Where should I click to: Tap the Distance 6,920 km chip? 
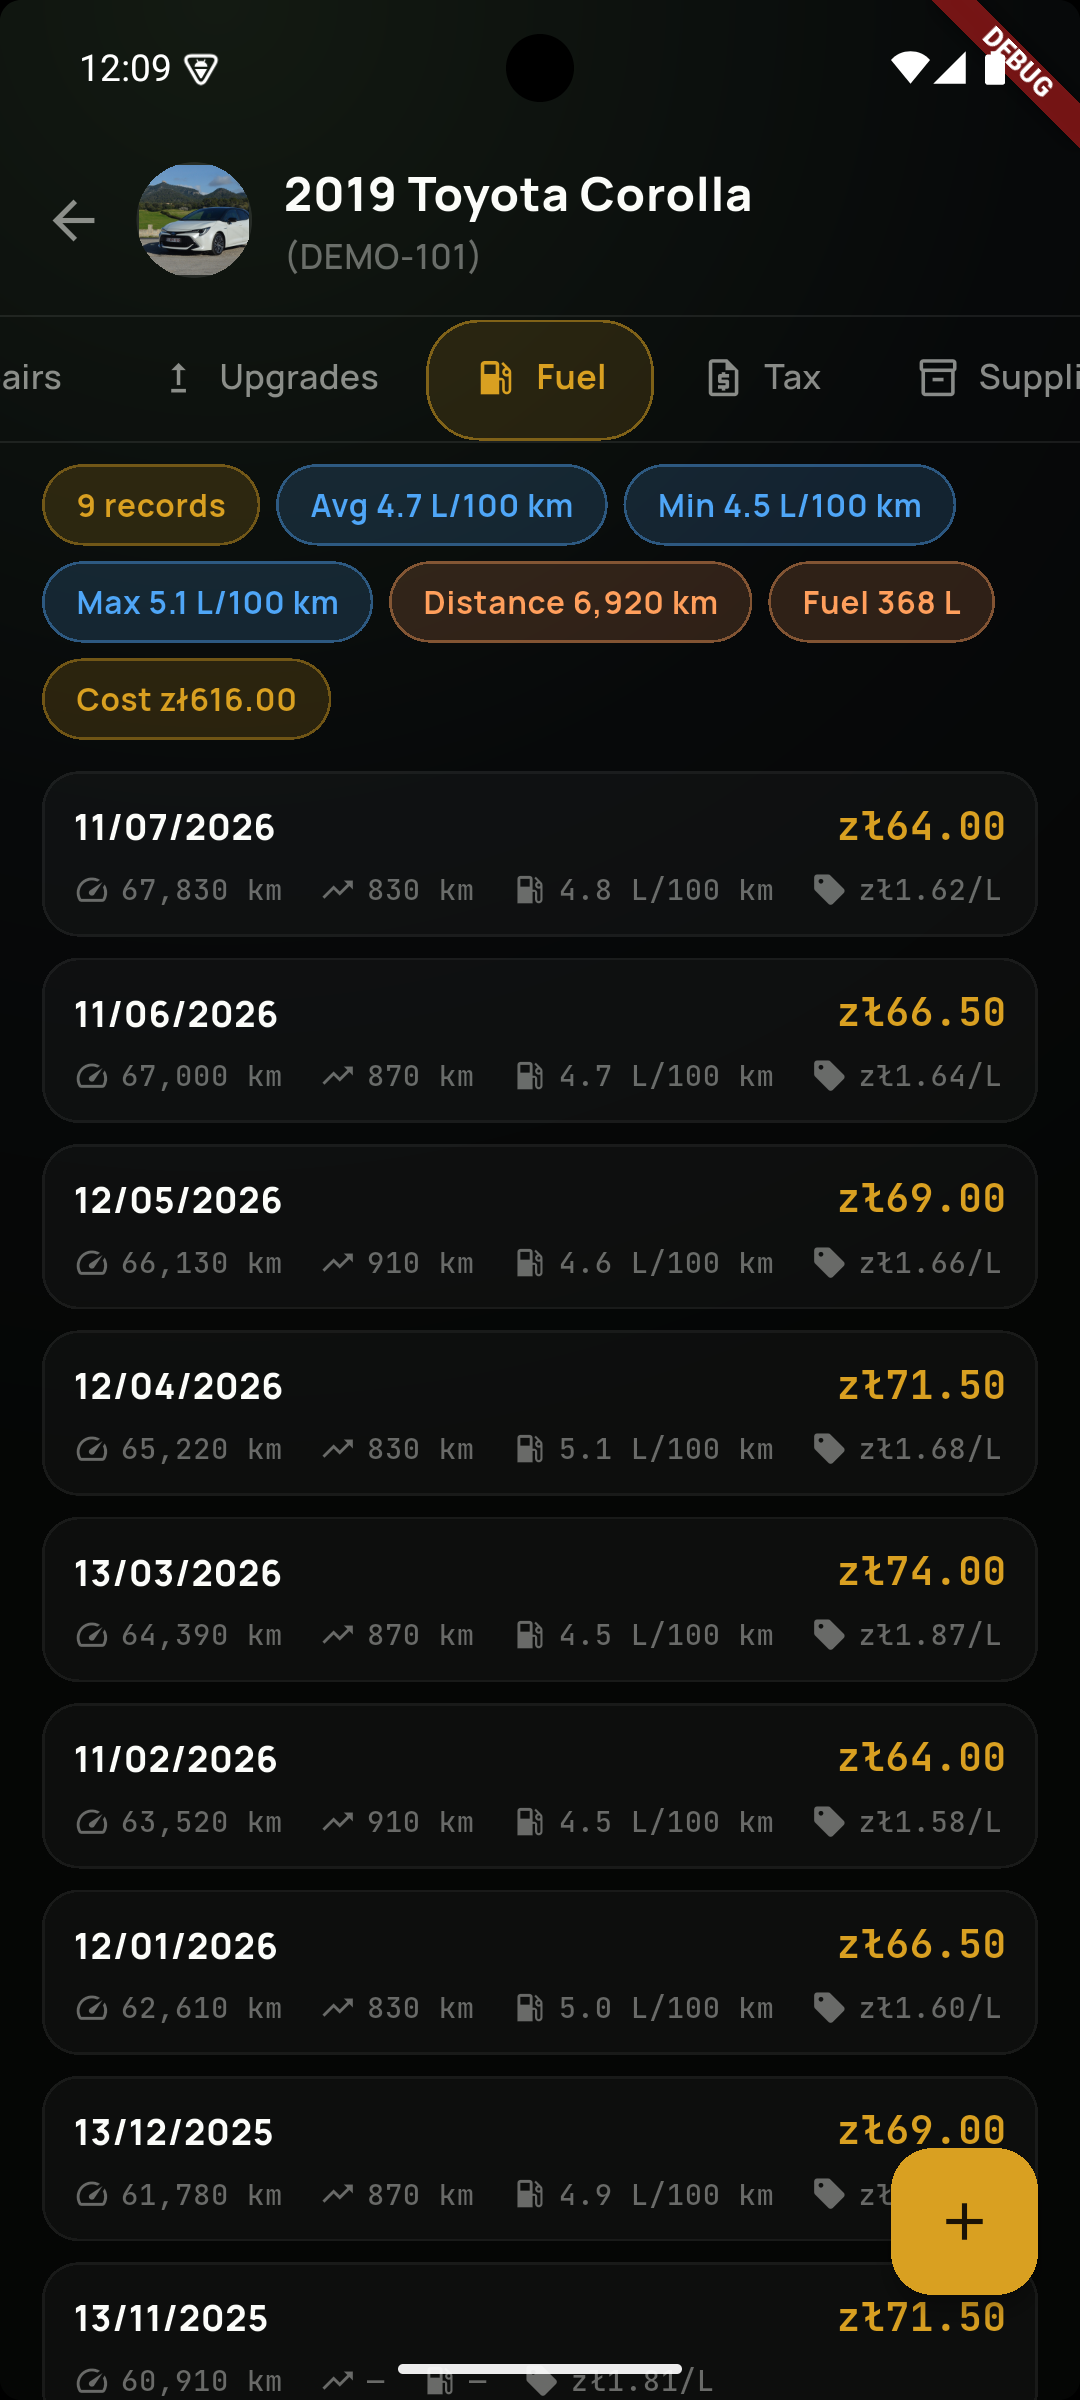coord(570,602)
